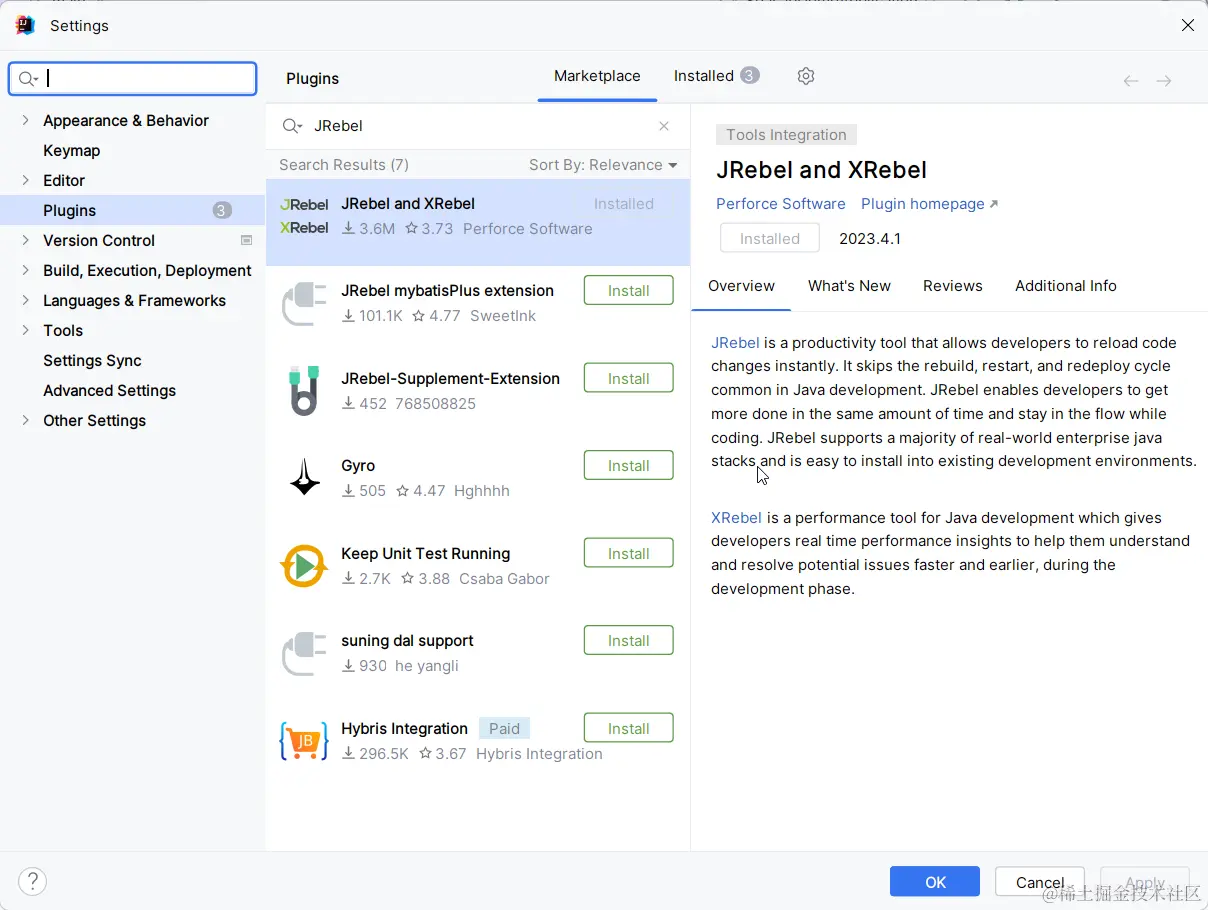1208x910 pixels.
Task: Open help with the question mark icon
Action: 33,881
